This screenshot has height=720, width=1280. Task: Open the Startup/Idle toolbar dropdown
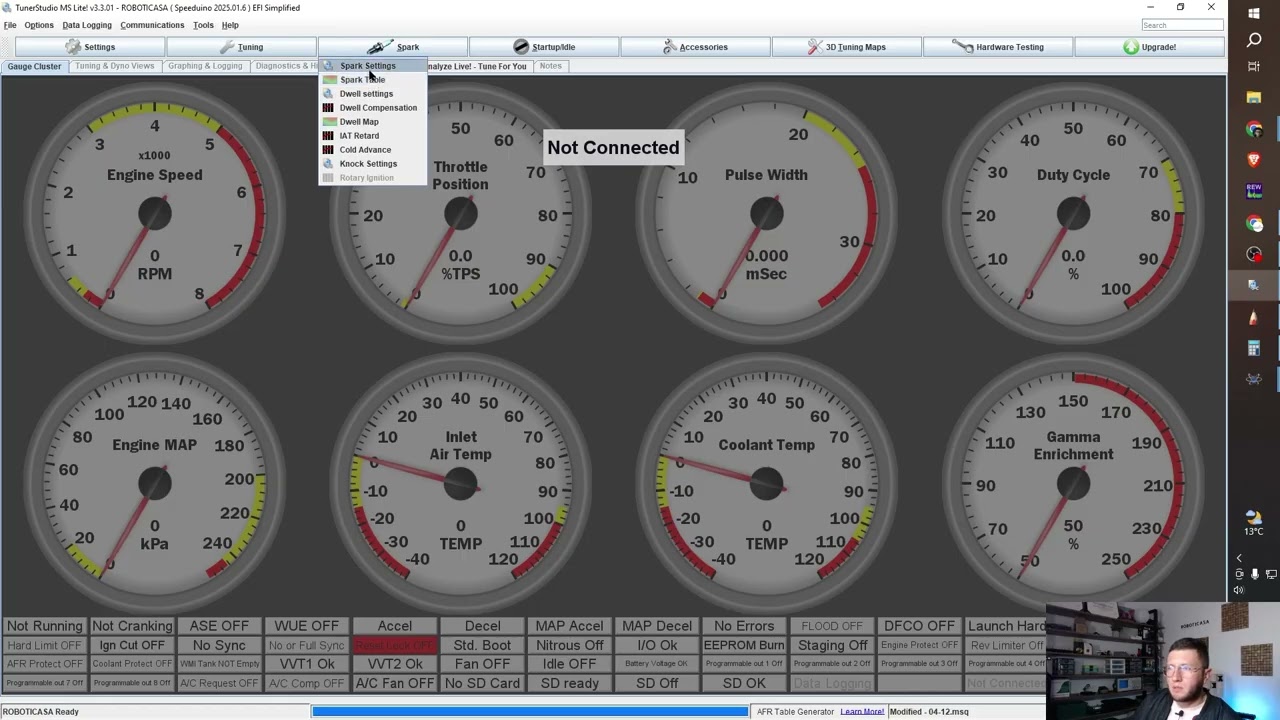point(543,47)
